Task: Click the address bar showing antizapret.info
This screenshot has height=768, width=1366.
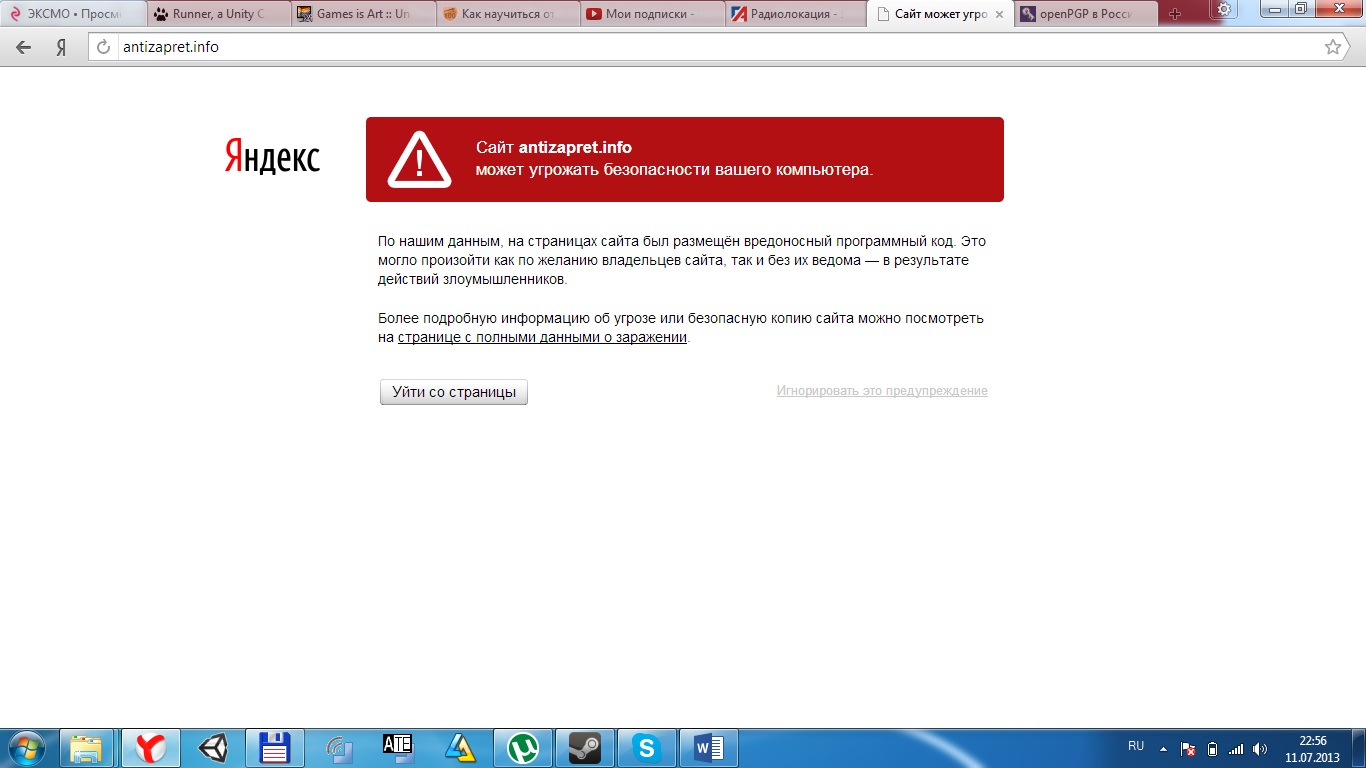Action: coord(720,47)
